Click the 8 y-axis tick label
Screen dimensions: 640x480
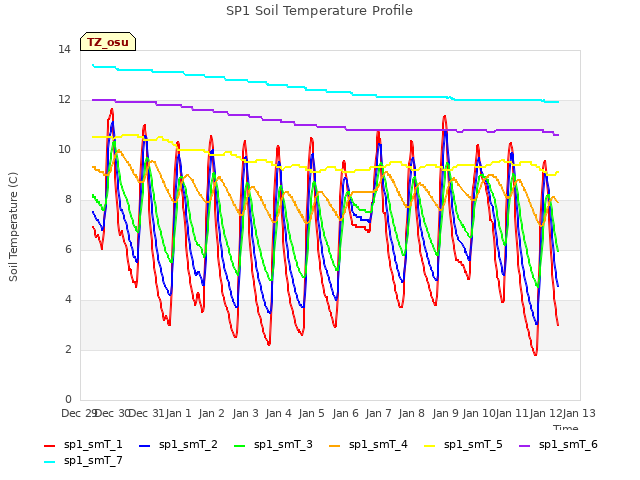68,200
